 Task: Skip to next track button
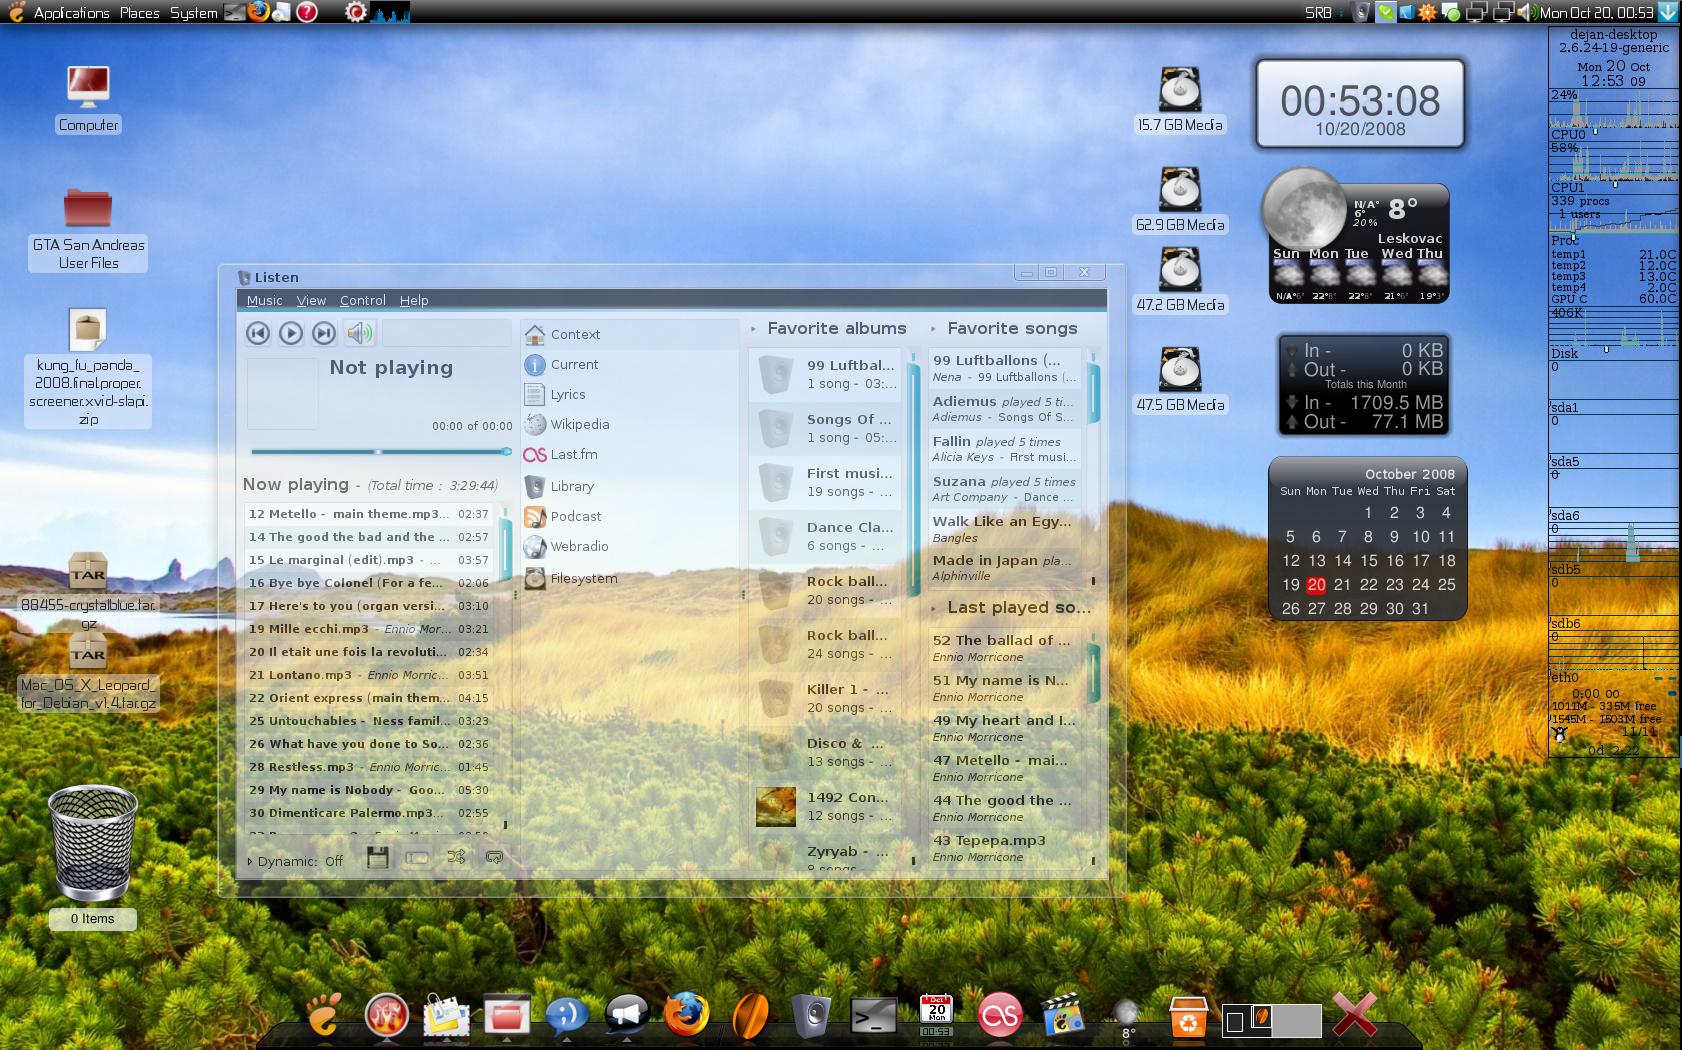323,333
